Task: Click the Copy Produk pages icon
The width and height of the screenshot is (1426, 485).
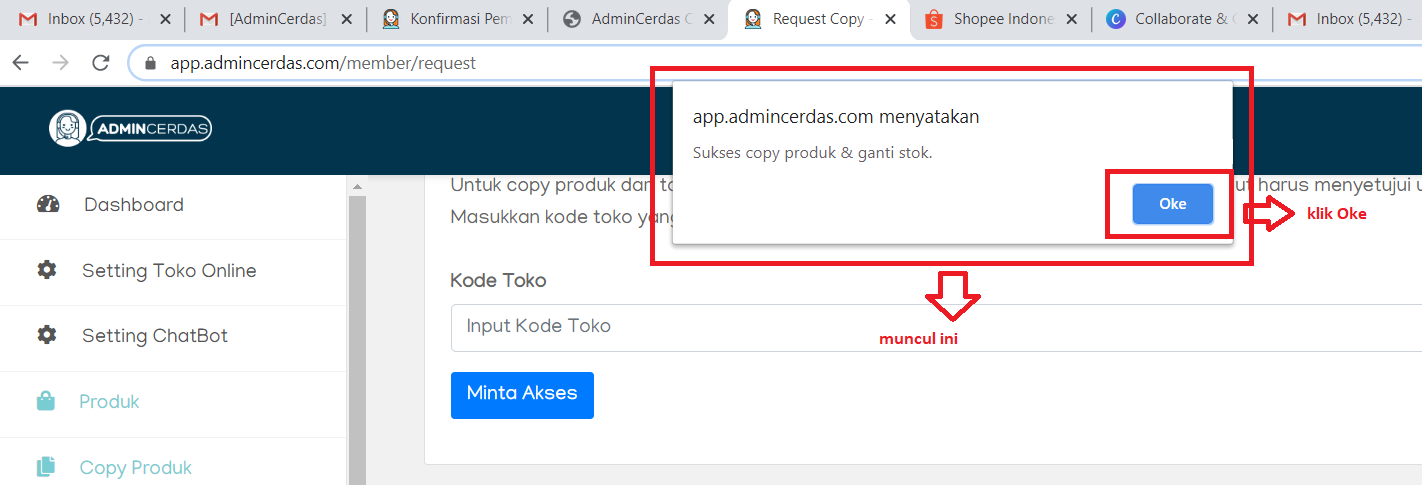Action: (46, 467)
